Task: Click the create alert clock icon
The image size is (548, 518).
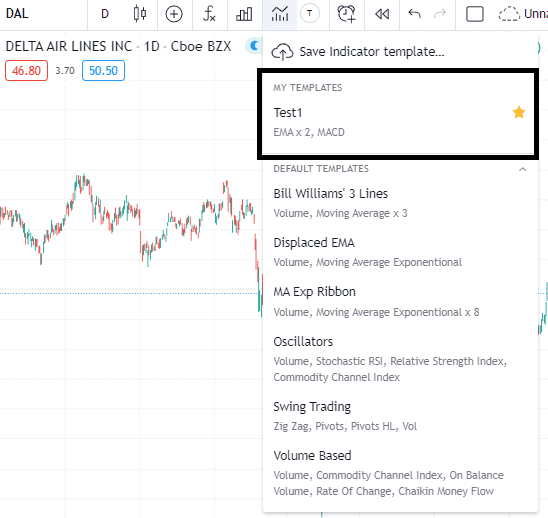Action: 346,14
